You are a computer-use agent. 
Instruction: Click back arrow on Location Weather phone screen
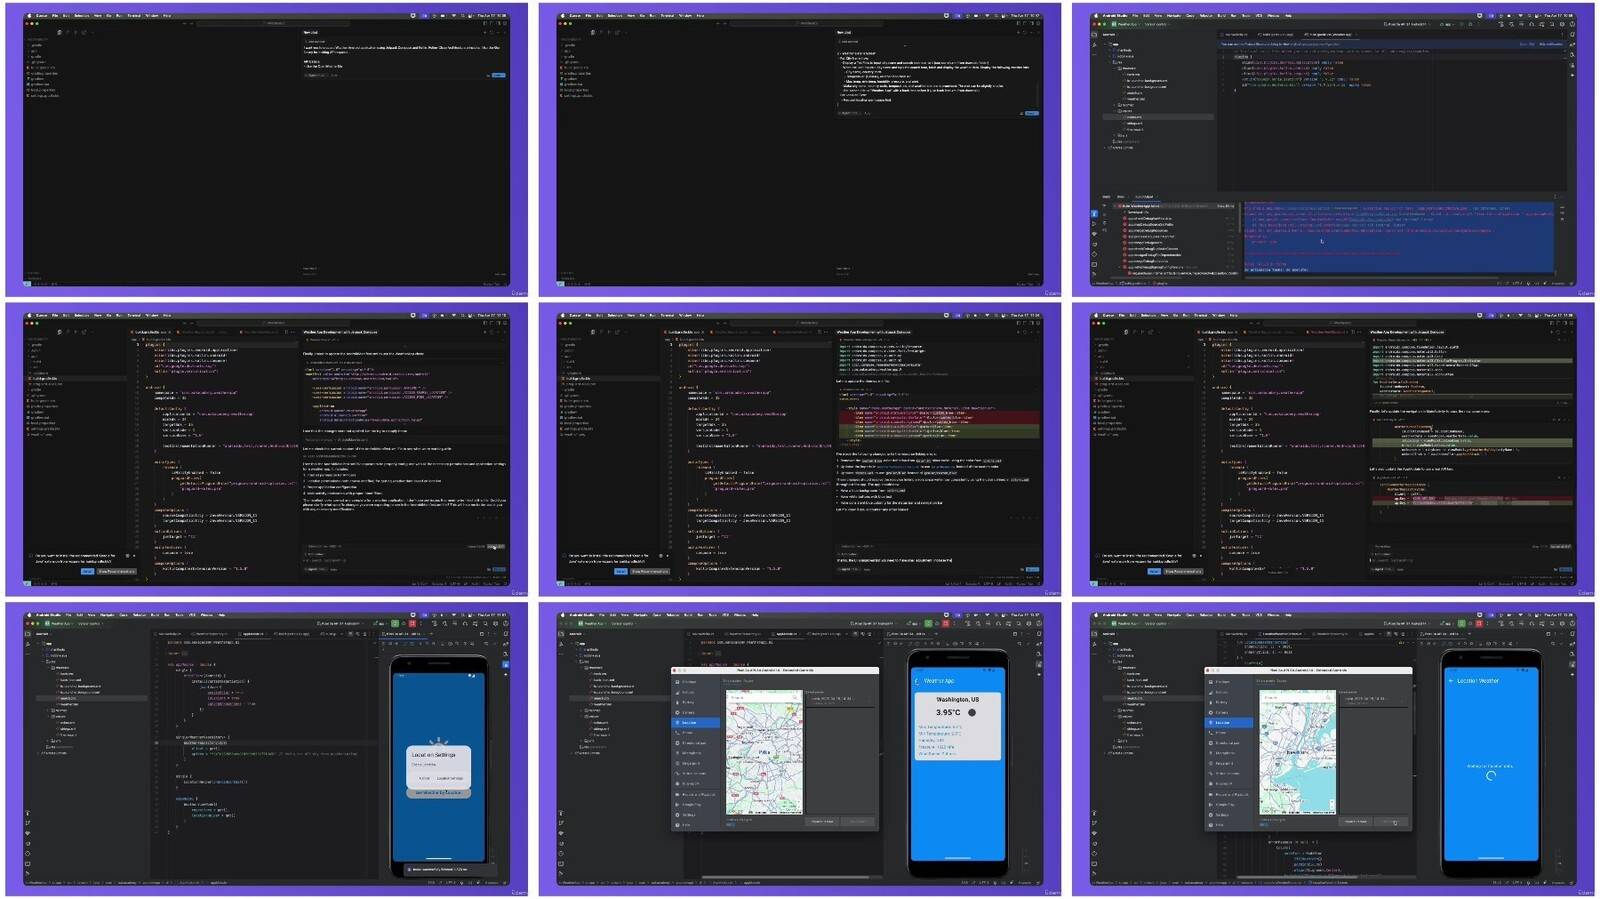(x=1451, y=681)
